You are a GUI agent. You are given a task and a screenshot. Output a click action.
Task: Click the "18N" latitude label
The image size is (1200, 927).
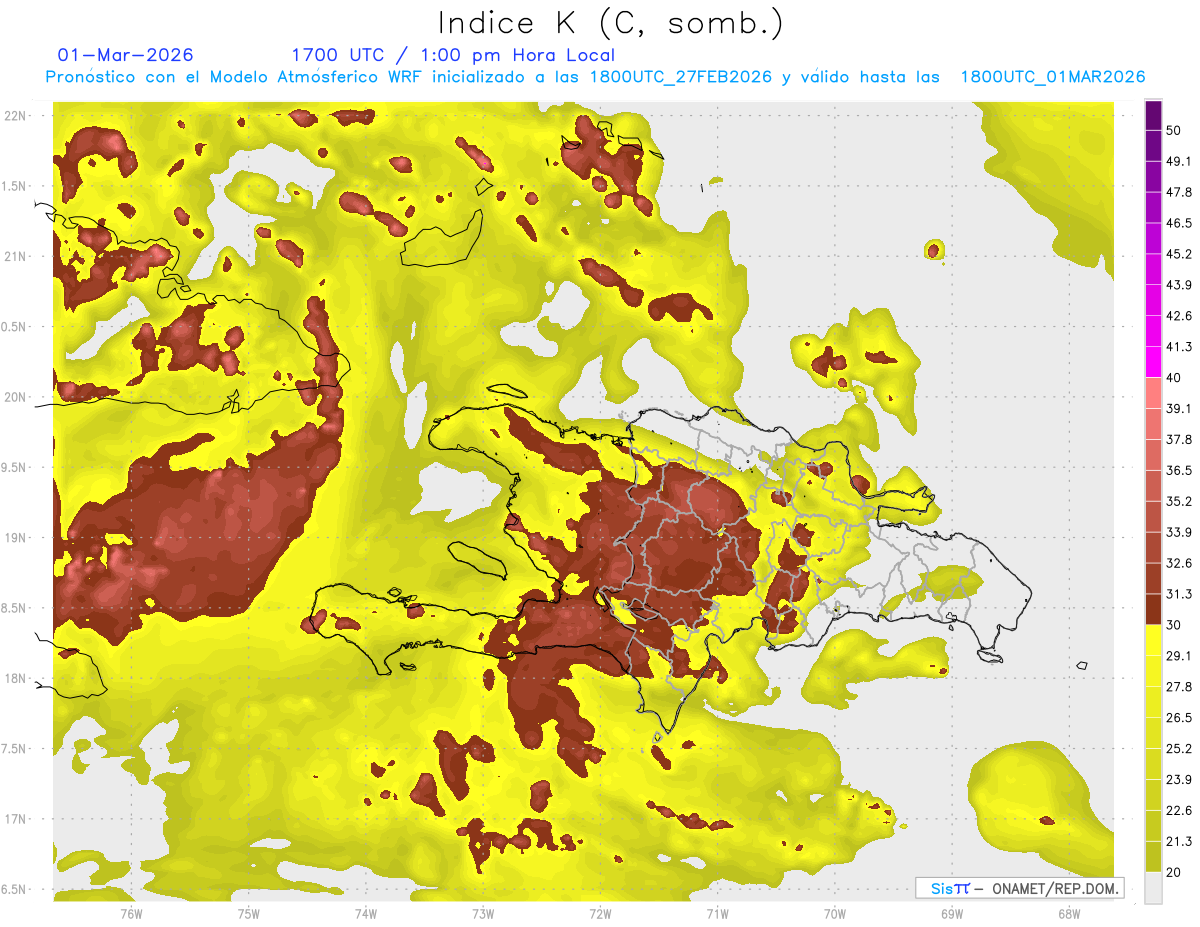[16, 679]
